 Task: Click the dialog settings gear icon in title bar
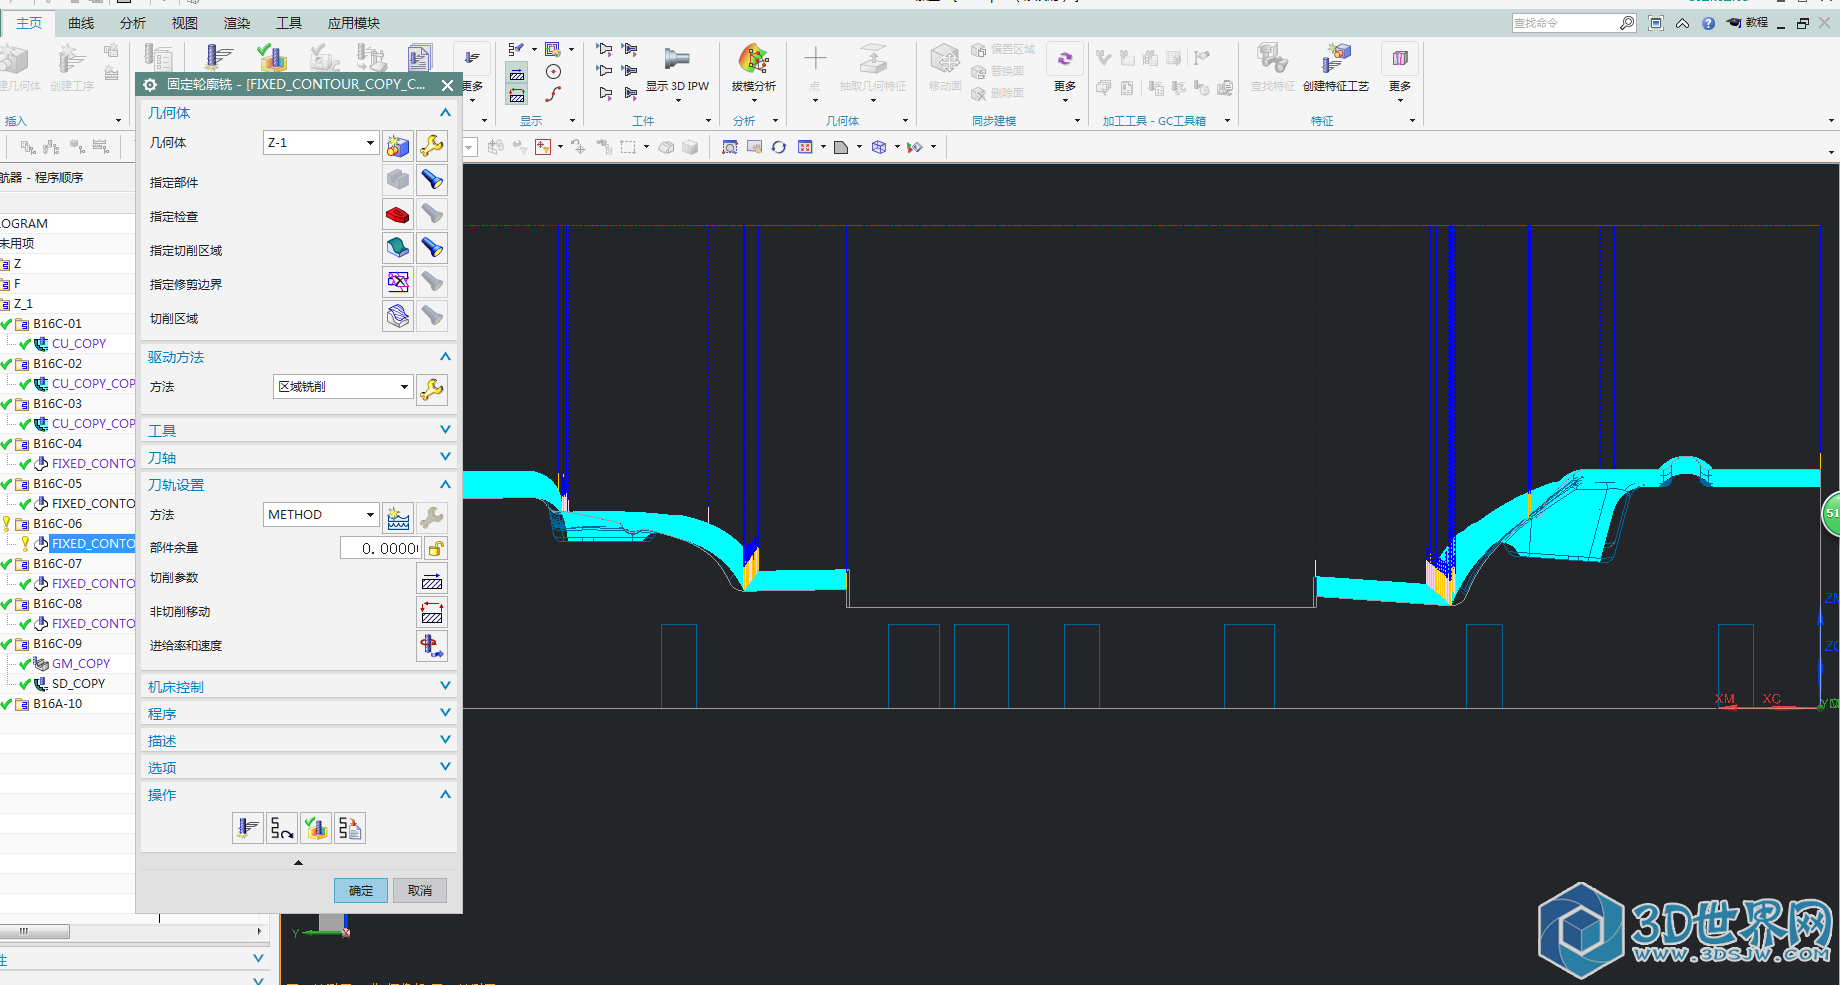click(150, 85)
